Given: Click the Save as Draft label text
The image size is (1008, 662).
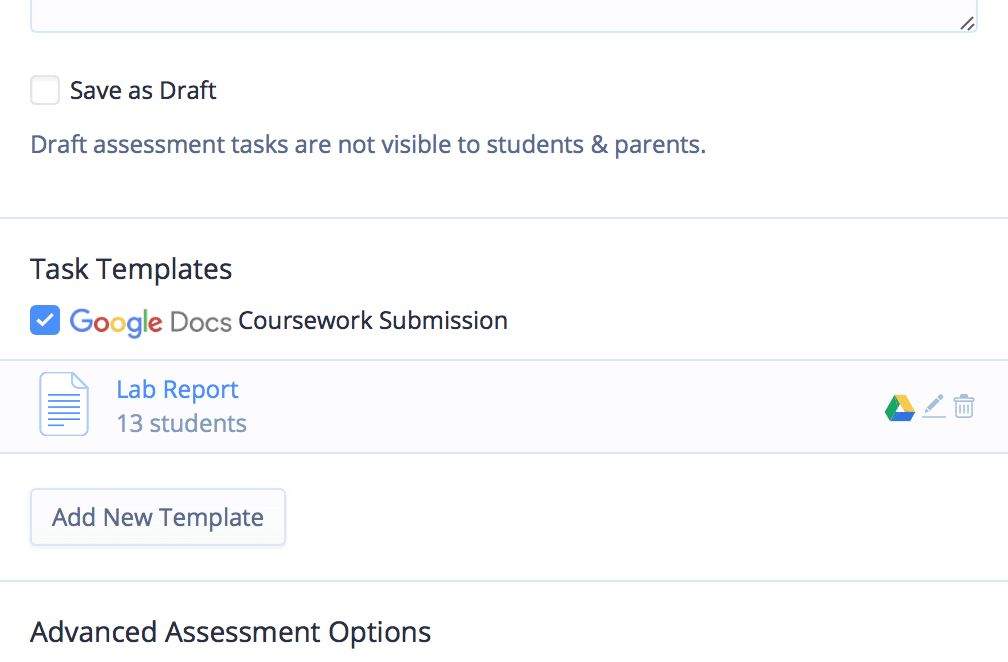Looking at the screenshot, I should (143, 91).
